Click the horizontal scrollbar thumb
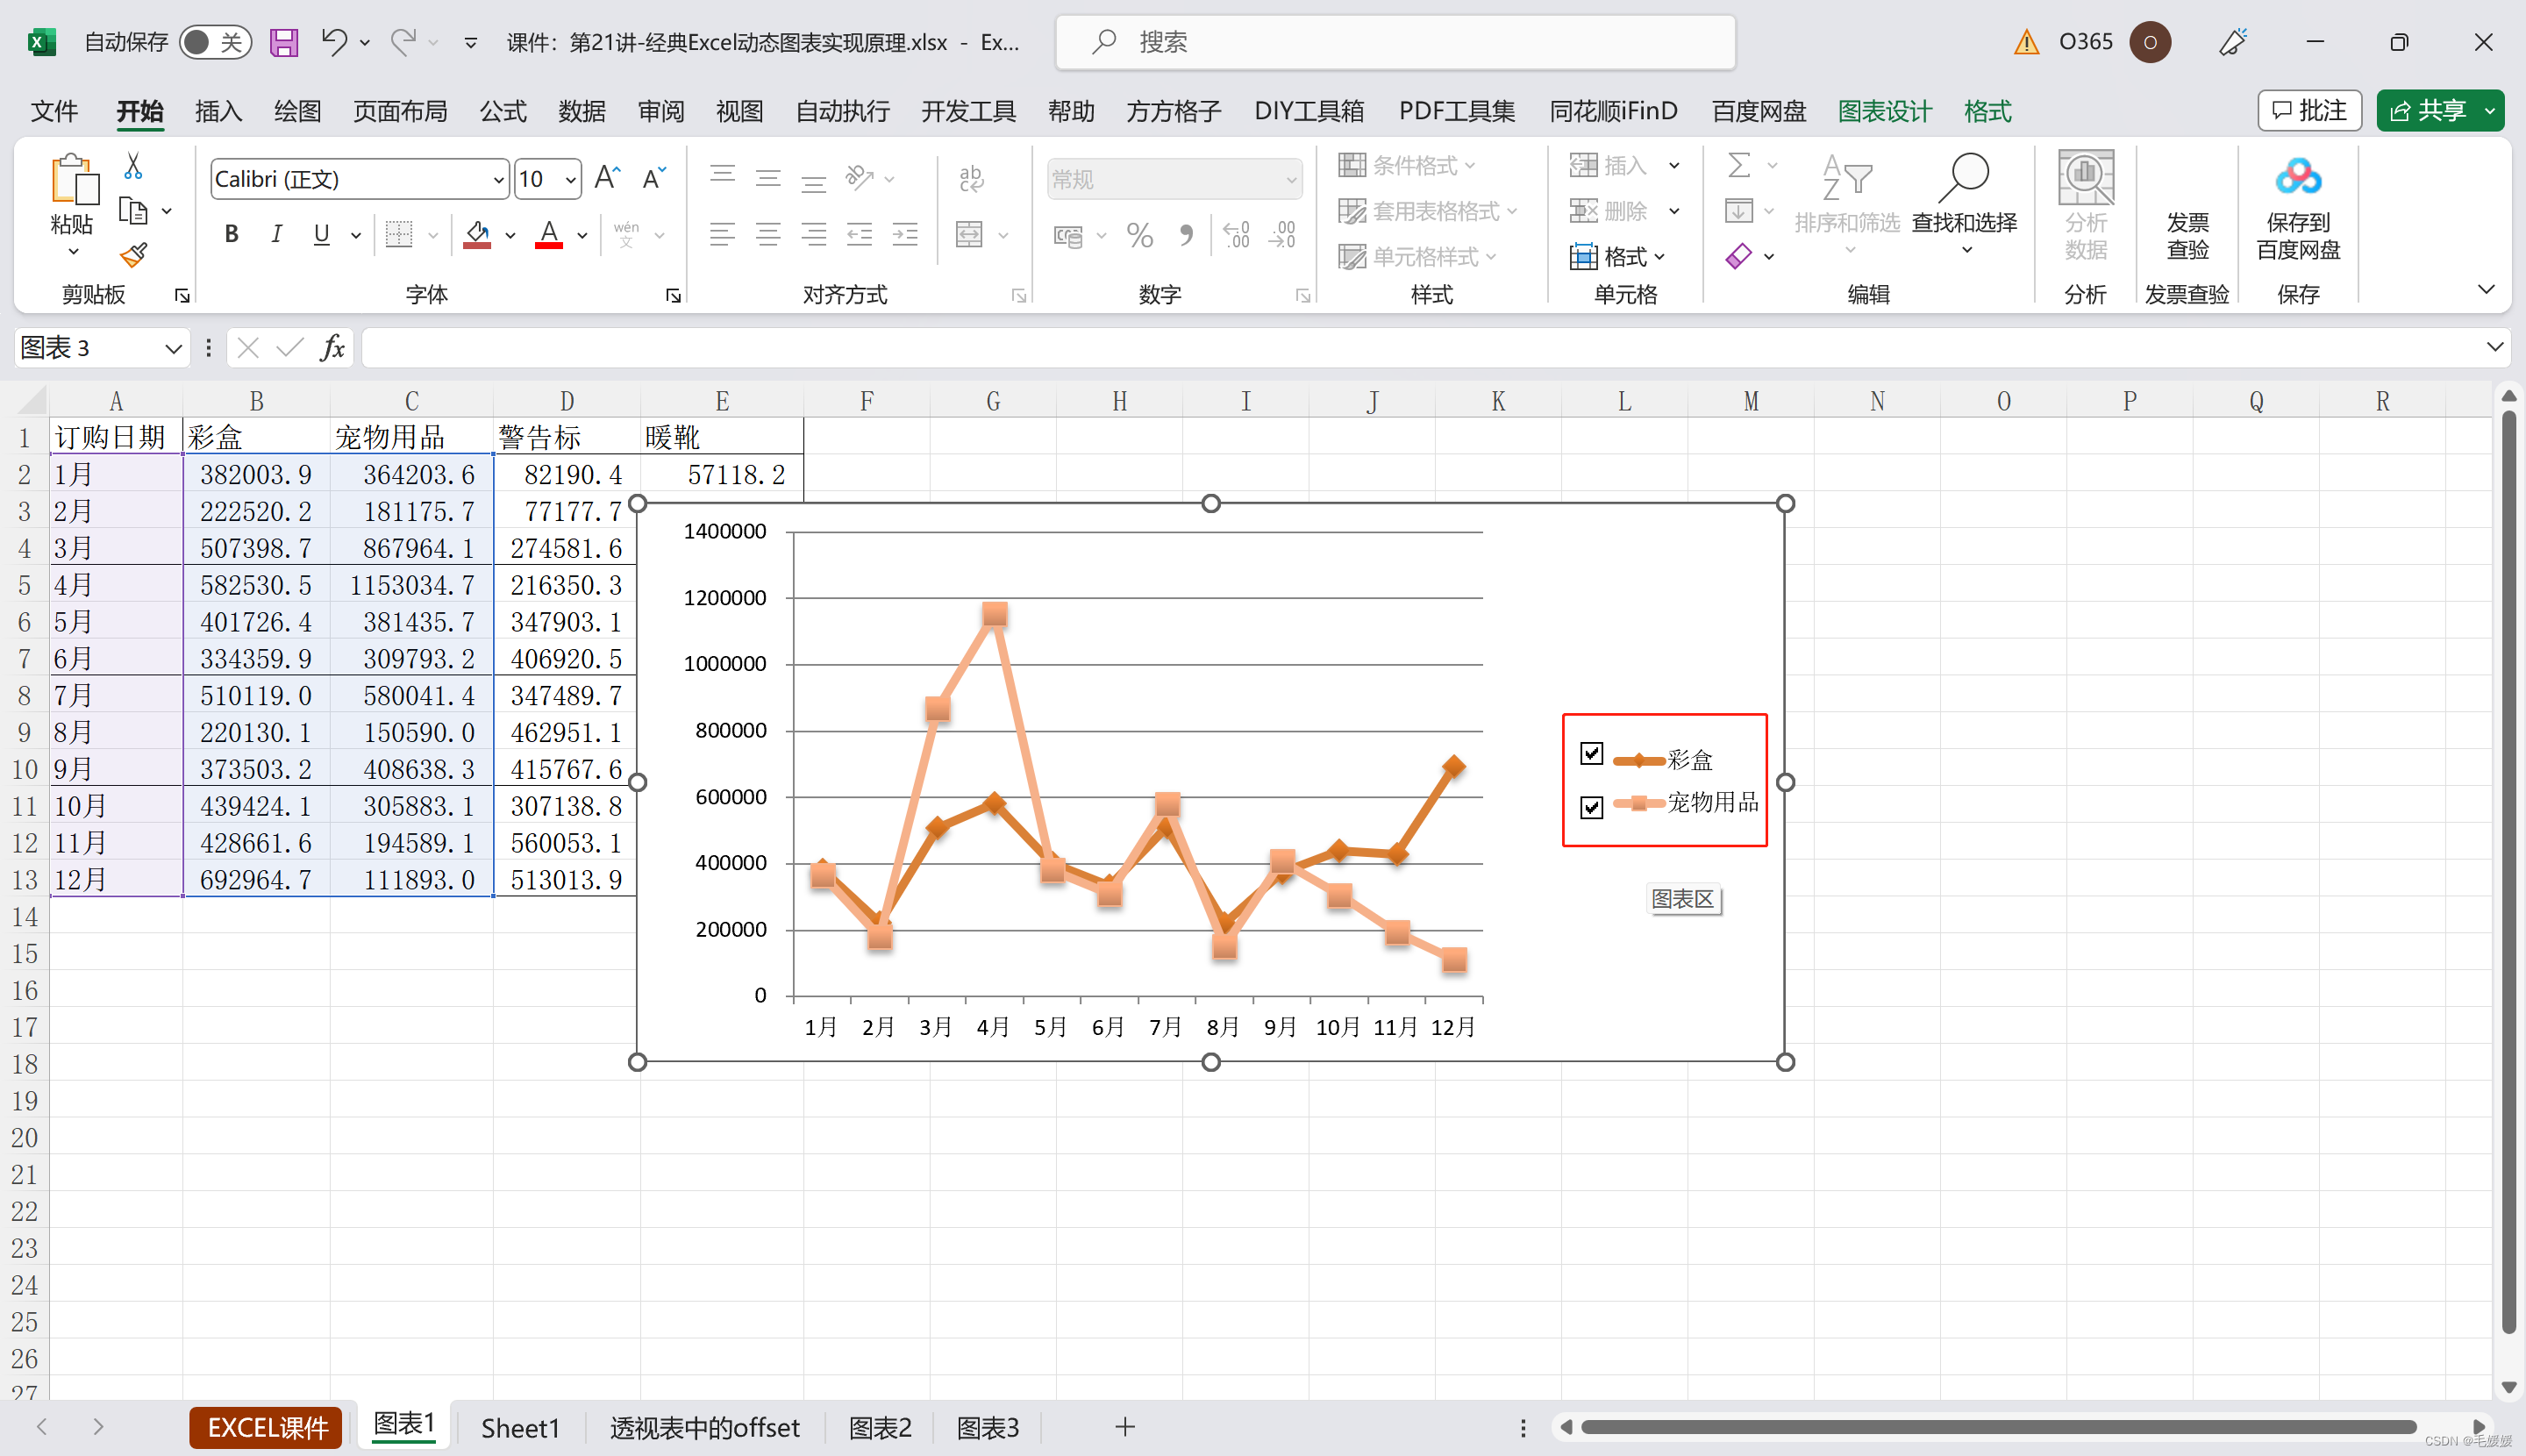The height and width of the screenshot is (1456, 2526). [1998, 1427]
